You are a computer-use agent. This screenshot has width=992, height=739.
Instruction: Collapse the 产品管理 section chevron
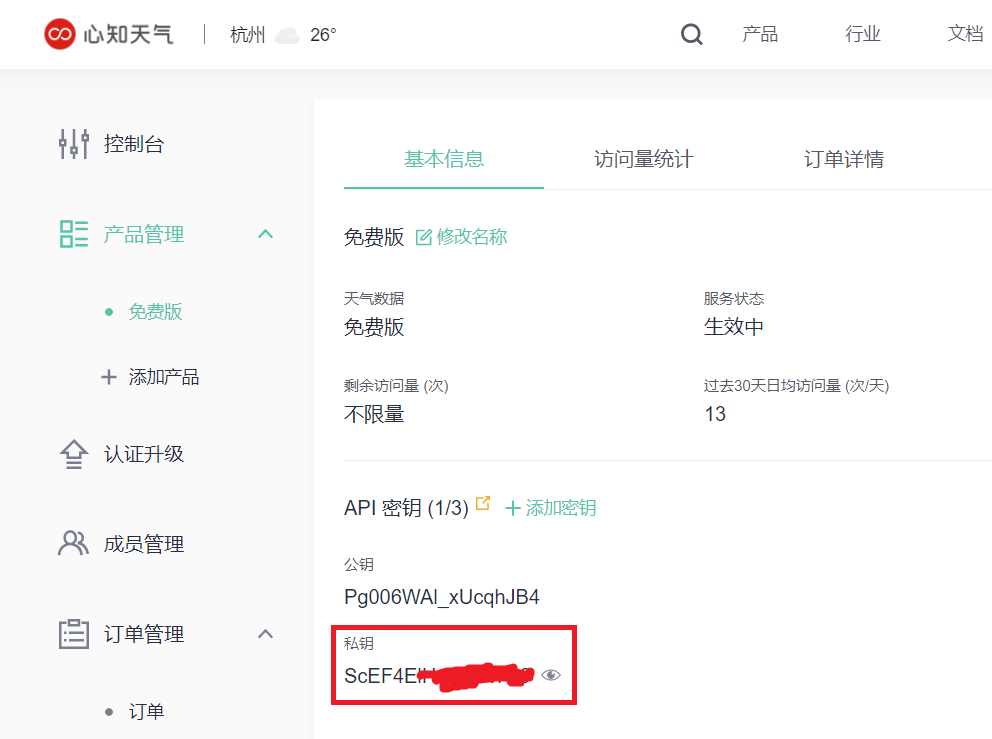click(x=265, y=233)
